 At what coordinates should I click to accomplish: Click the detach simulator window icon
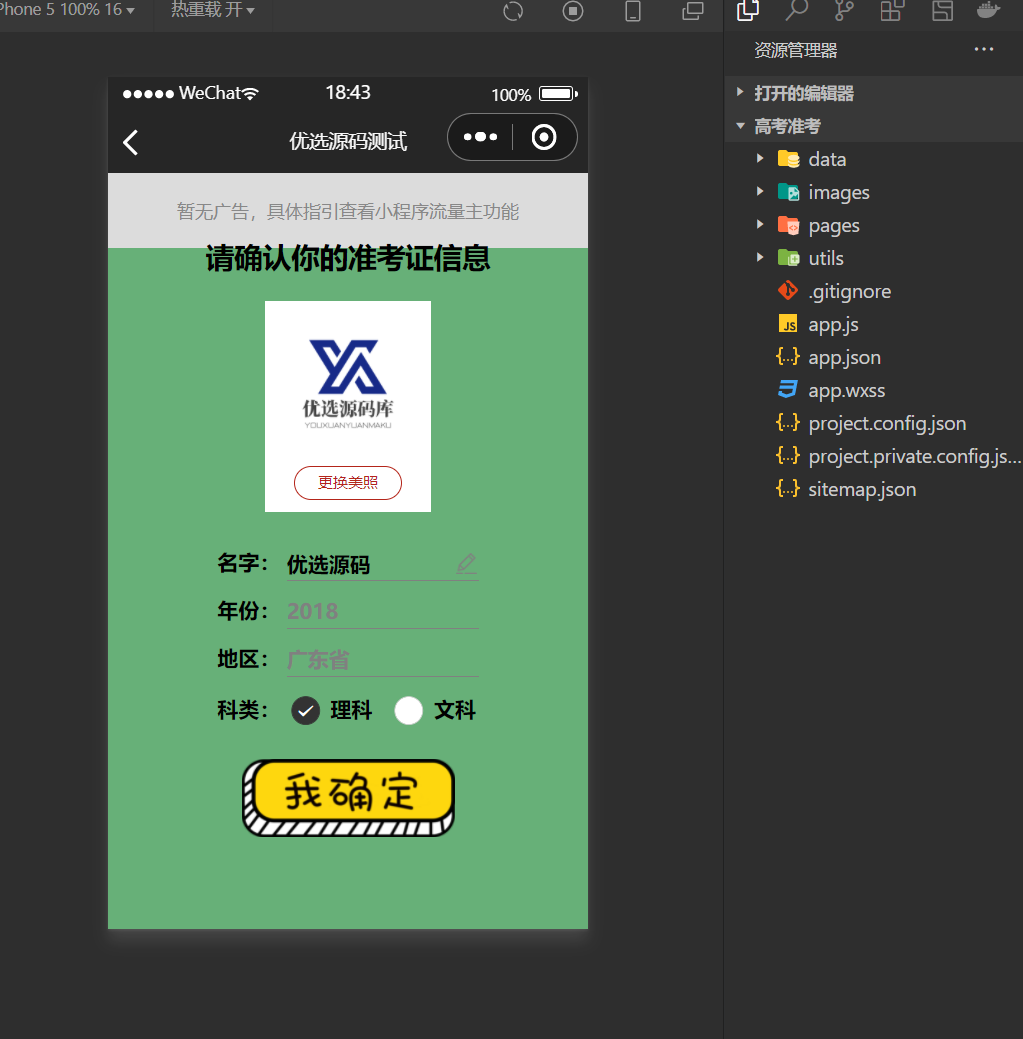[x=693, y=11]
